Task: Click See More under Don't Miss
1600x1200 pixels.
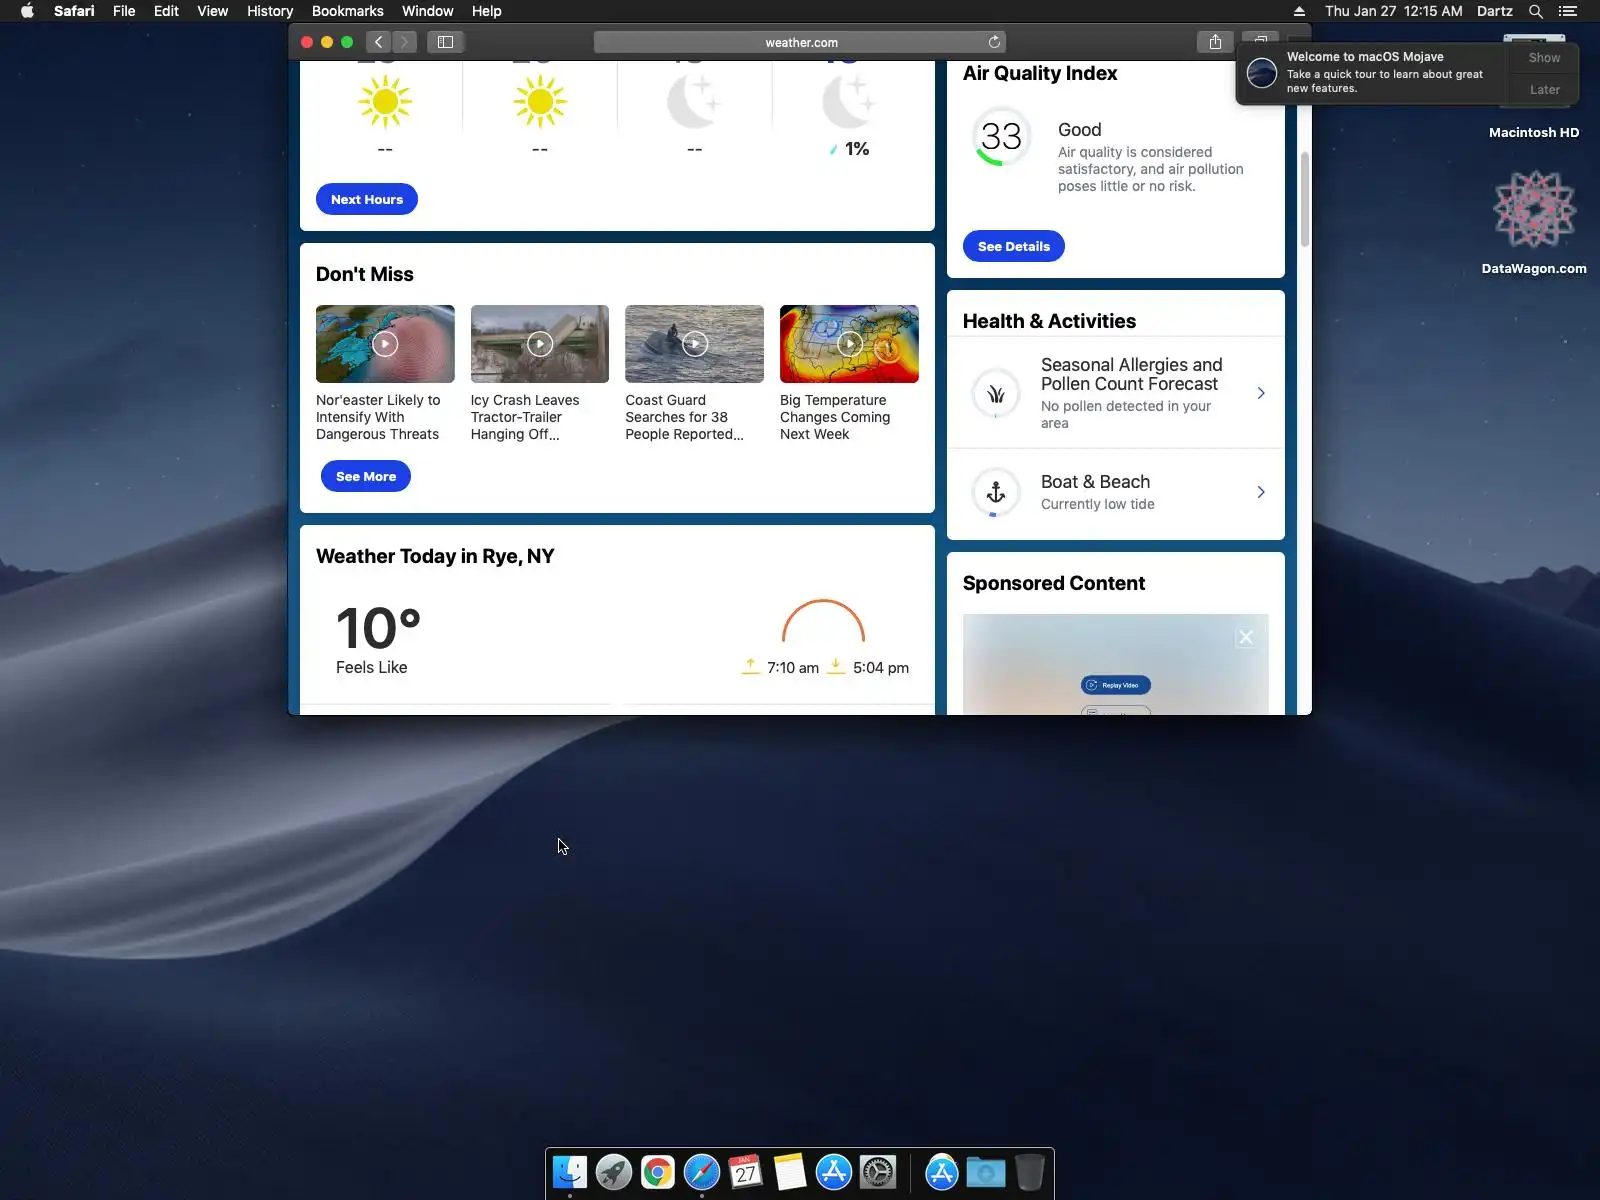Action: click(366, 476)
